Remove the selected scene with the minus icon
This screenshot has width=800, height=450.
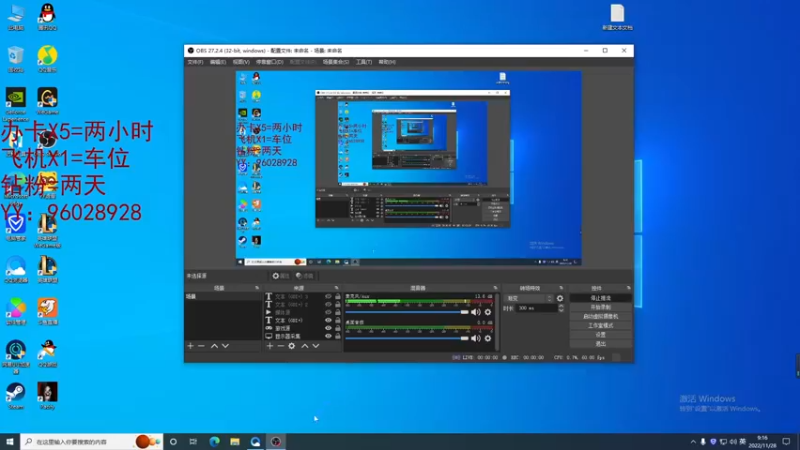click(x=202, y=346)
